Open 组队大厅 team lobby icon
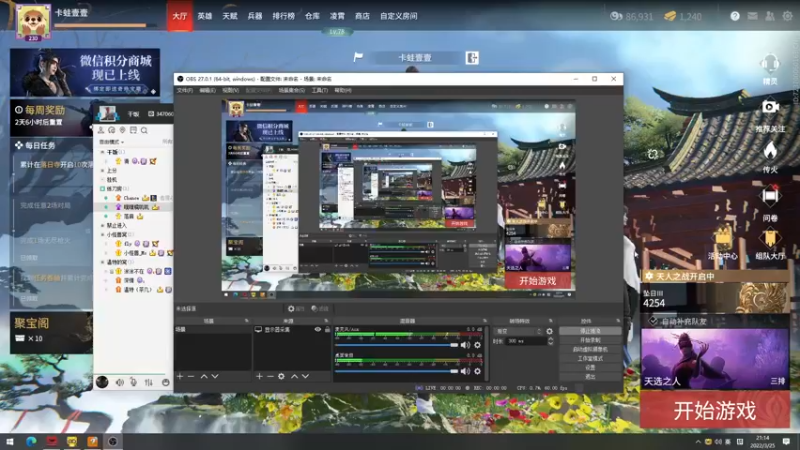 point(770,239)
